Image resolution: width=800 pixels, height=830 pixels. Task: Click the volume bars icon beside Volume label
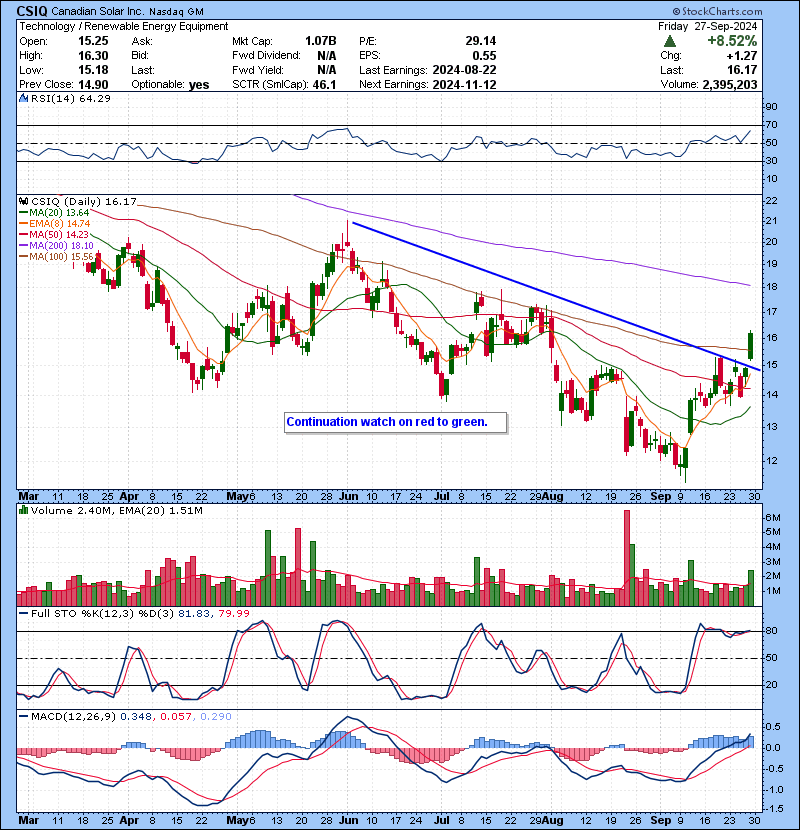click(24, 510)
